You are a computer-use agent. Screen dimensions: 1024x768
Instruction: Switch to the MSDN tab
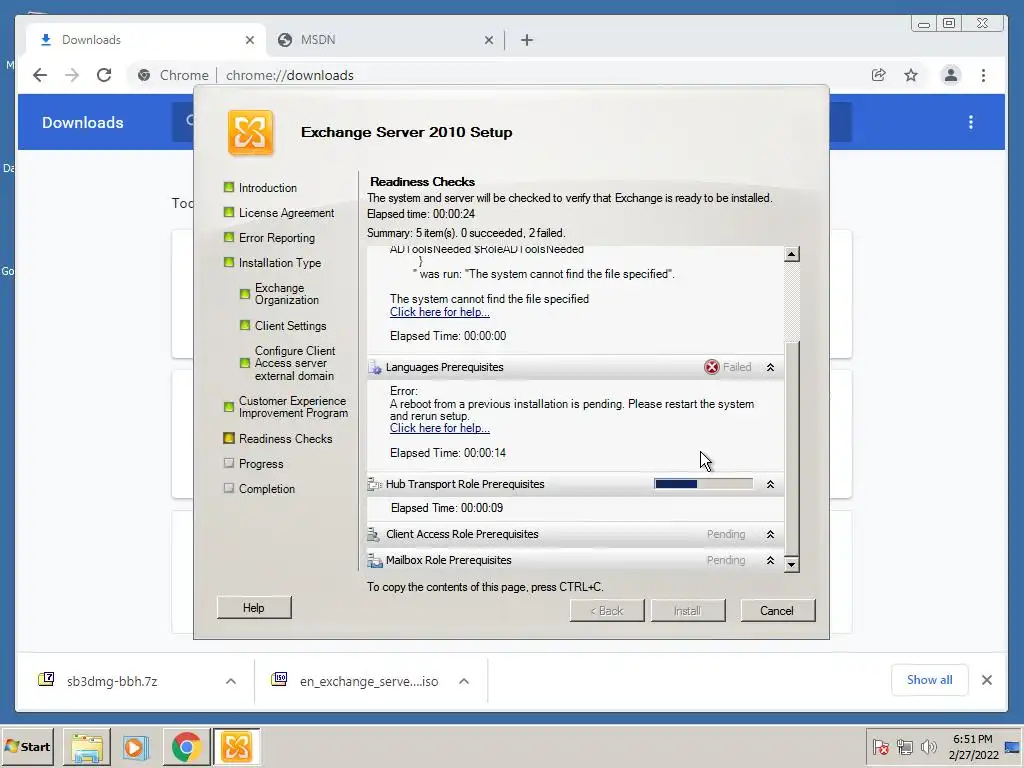(385, 40)
